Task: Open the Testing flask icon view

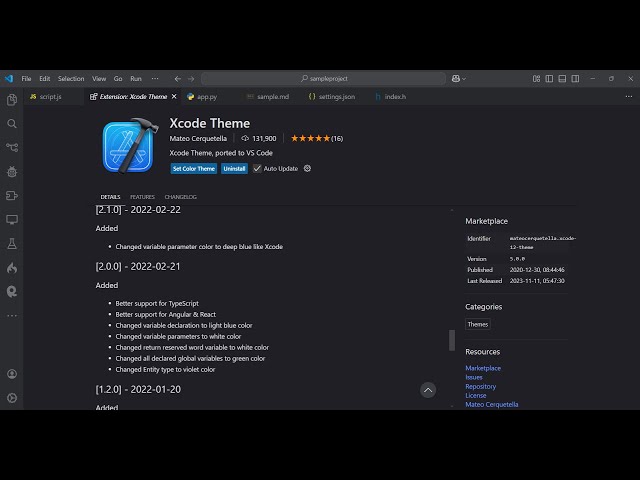Action: point(12,244)
